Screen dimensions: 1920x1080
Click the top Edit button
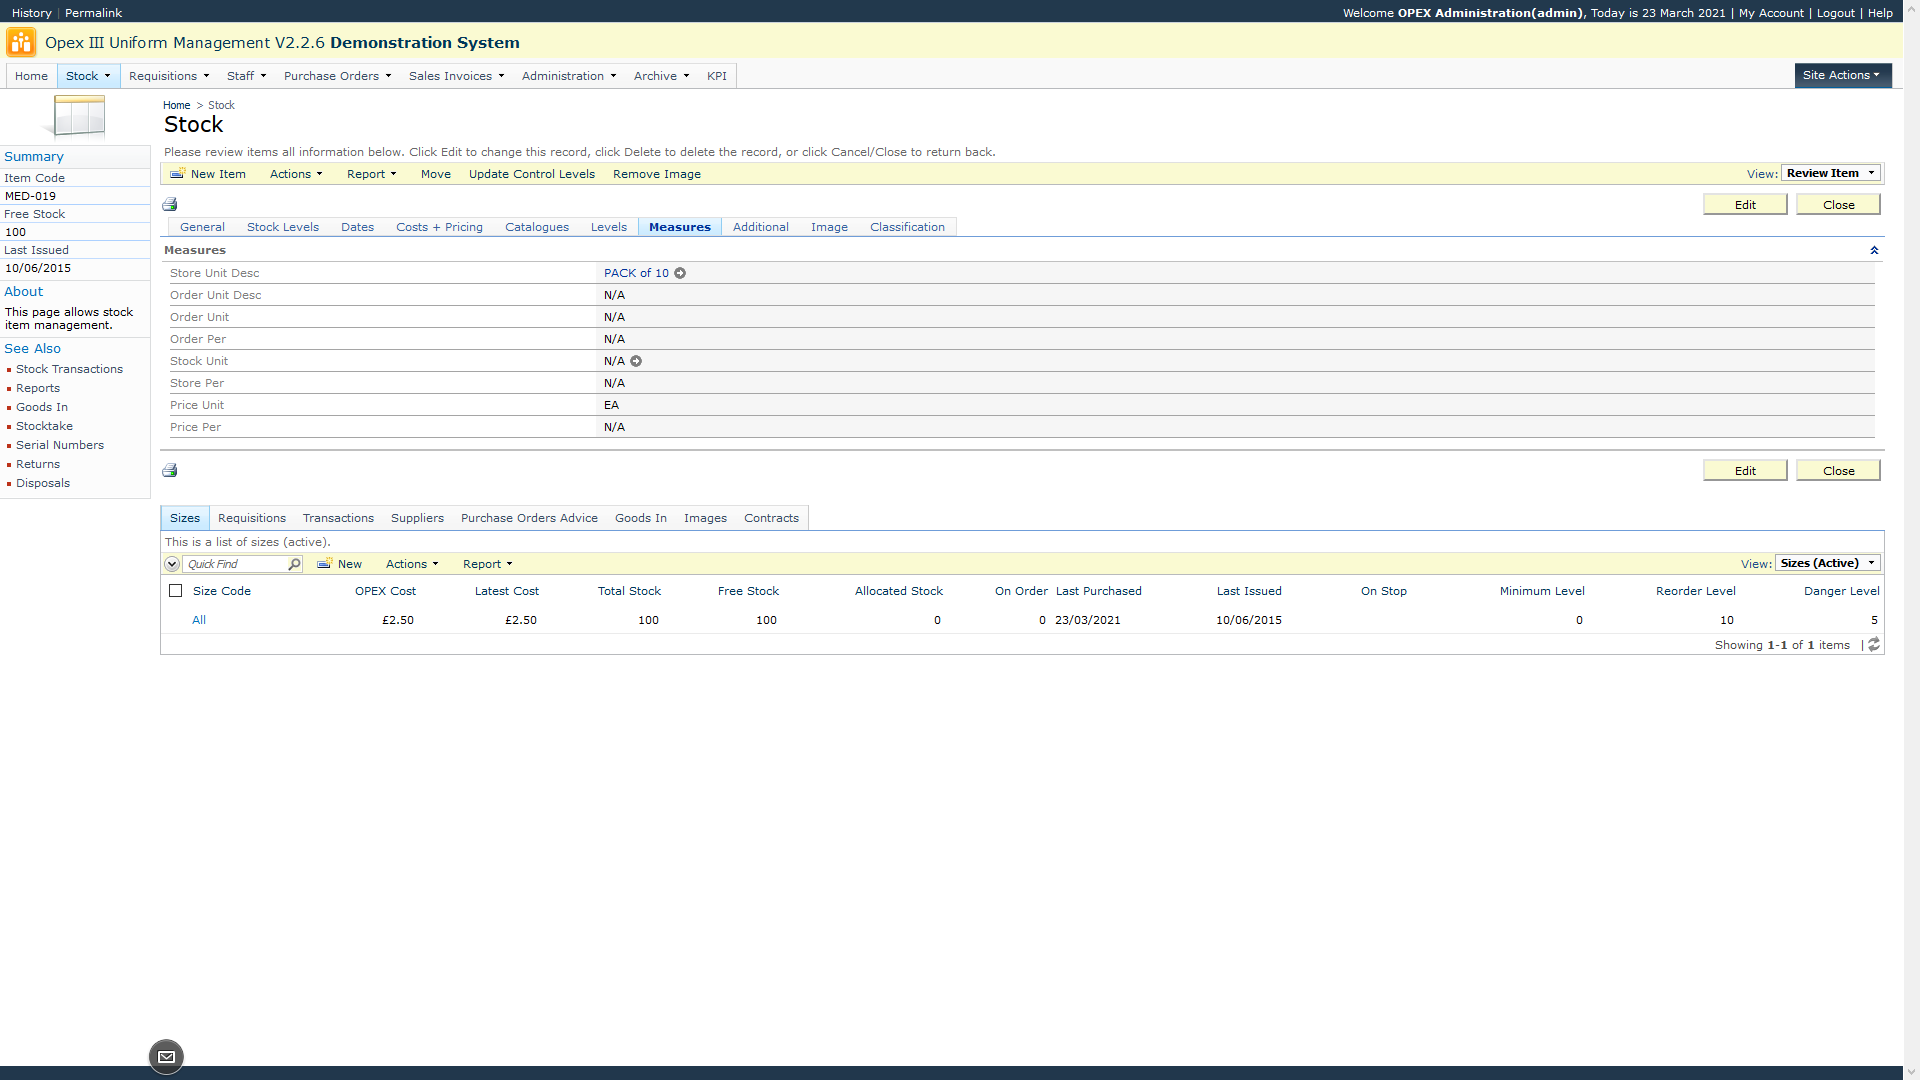(1744, 204)
